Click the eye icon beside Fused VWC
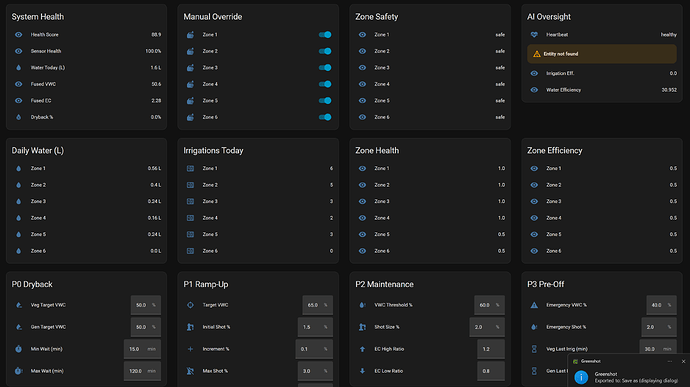Image resolution: width=690 pixels, height=387 pixels. coord(18,84)
